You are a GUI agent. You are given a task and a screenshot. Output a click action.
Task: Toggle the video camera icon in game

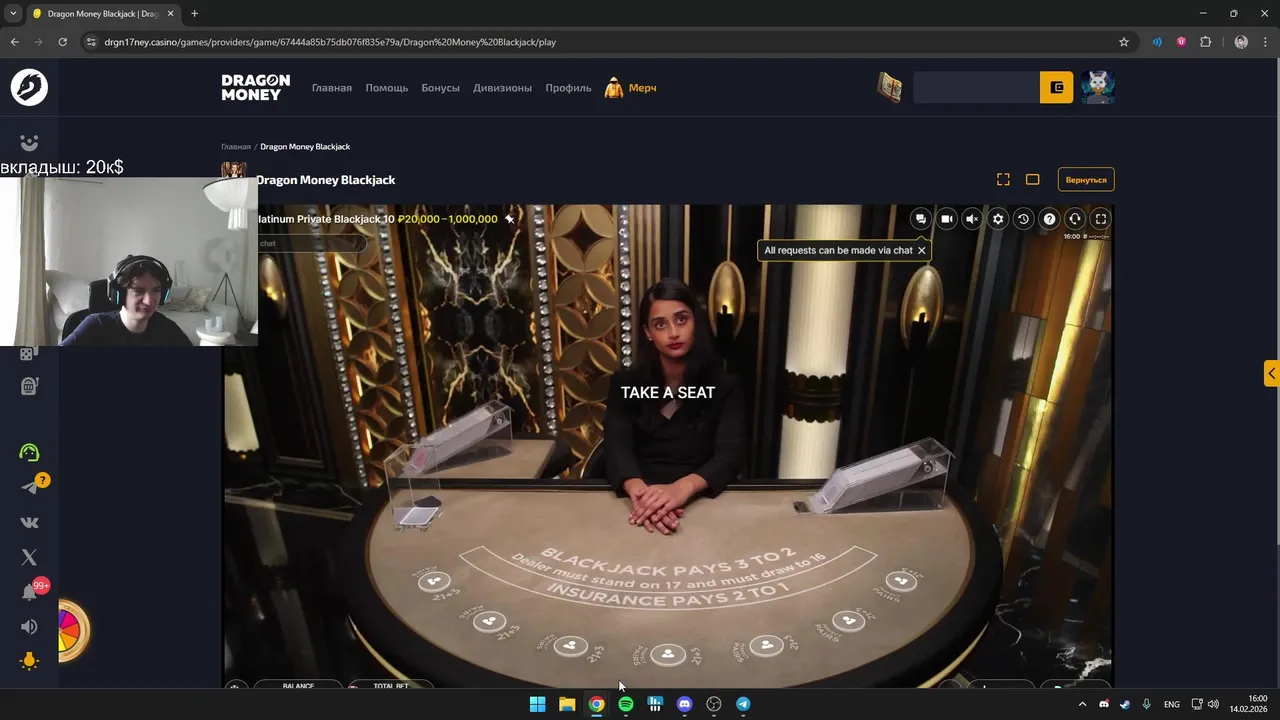pyautogui.click(x=946, y=219)
